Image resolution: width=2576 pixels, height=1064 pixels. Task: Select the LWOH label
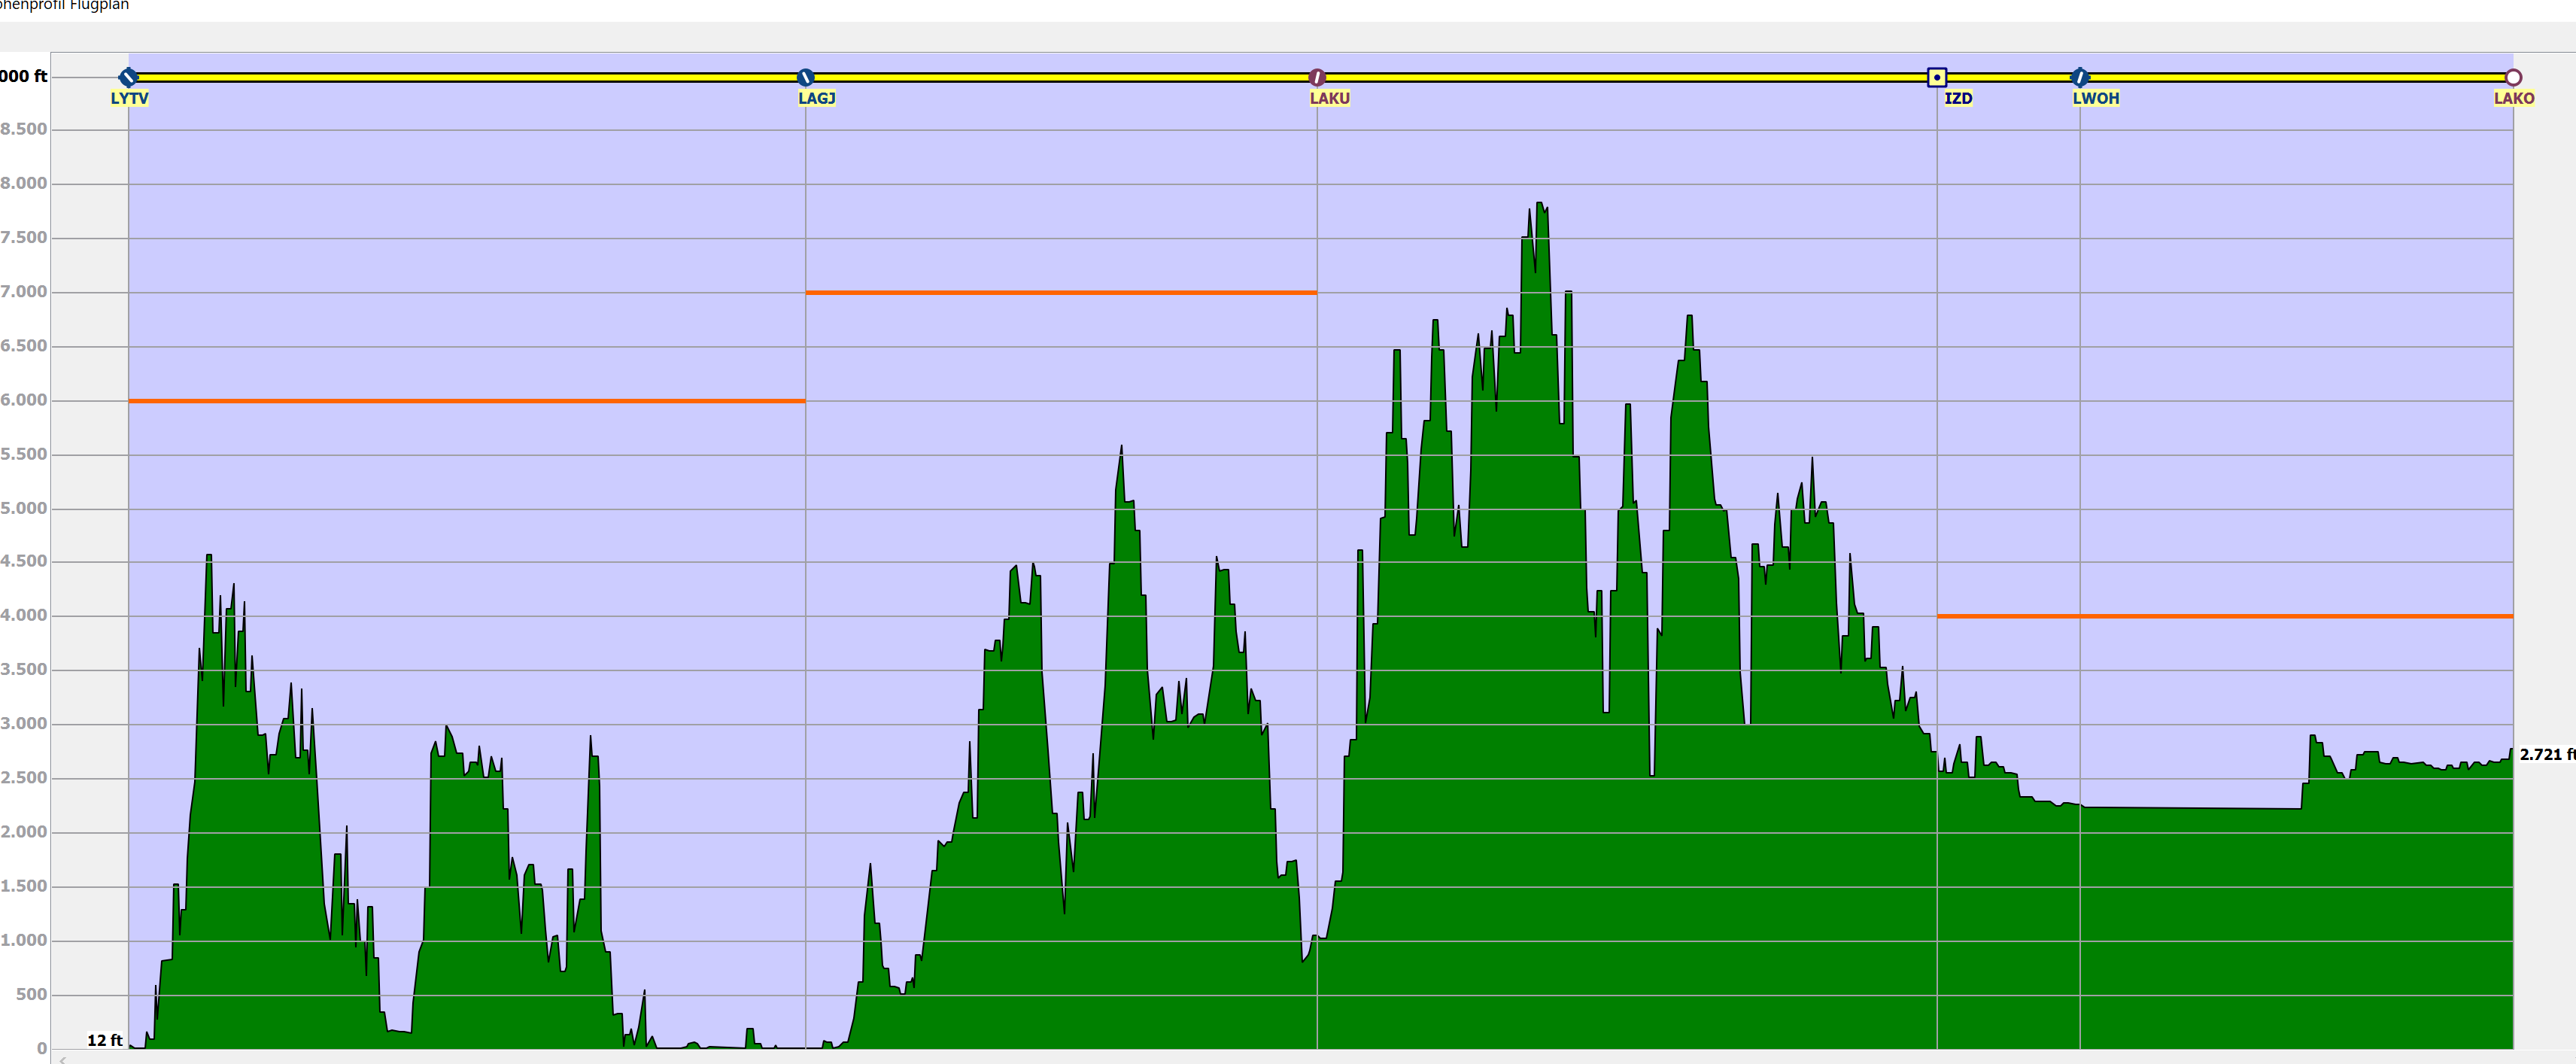tap(2096, 98)
